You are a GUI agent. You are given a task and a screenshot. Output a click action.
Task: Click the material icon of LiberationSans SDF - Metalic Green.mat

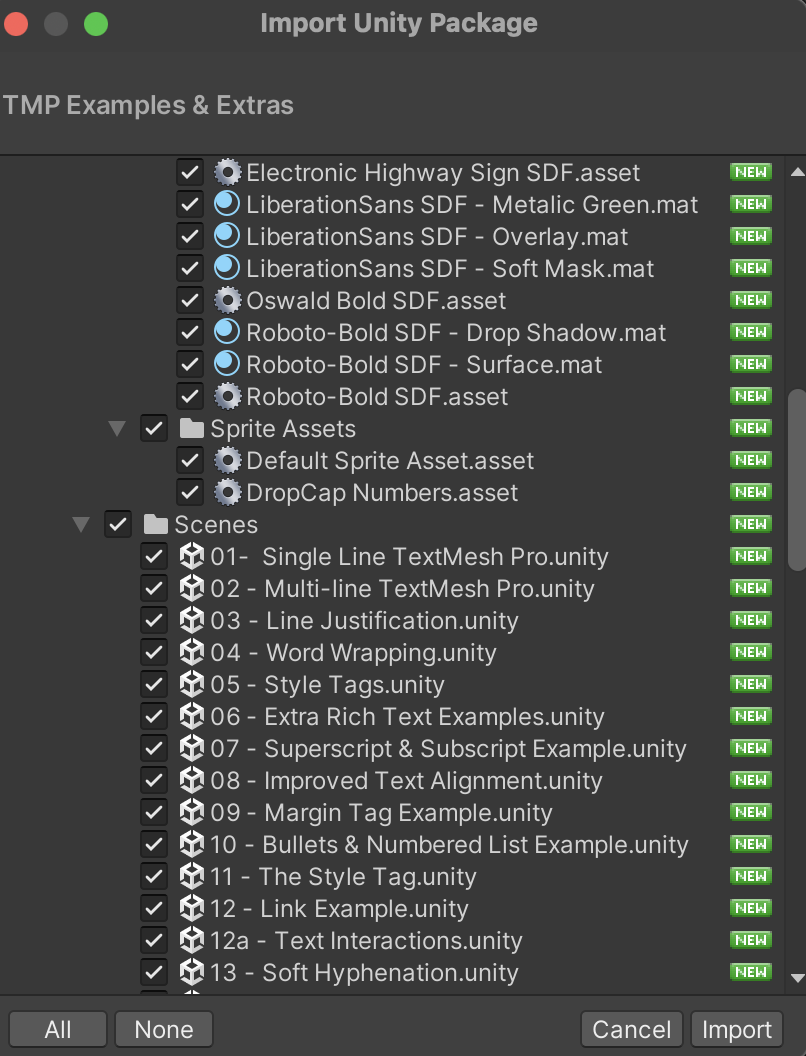click(227, 204)
